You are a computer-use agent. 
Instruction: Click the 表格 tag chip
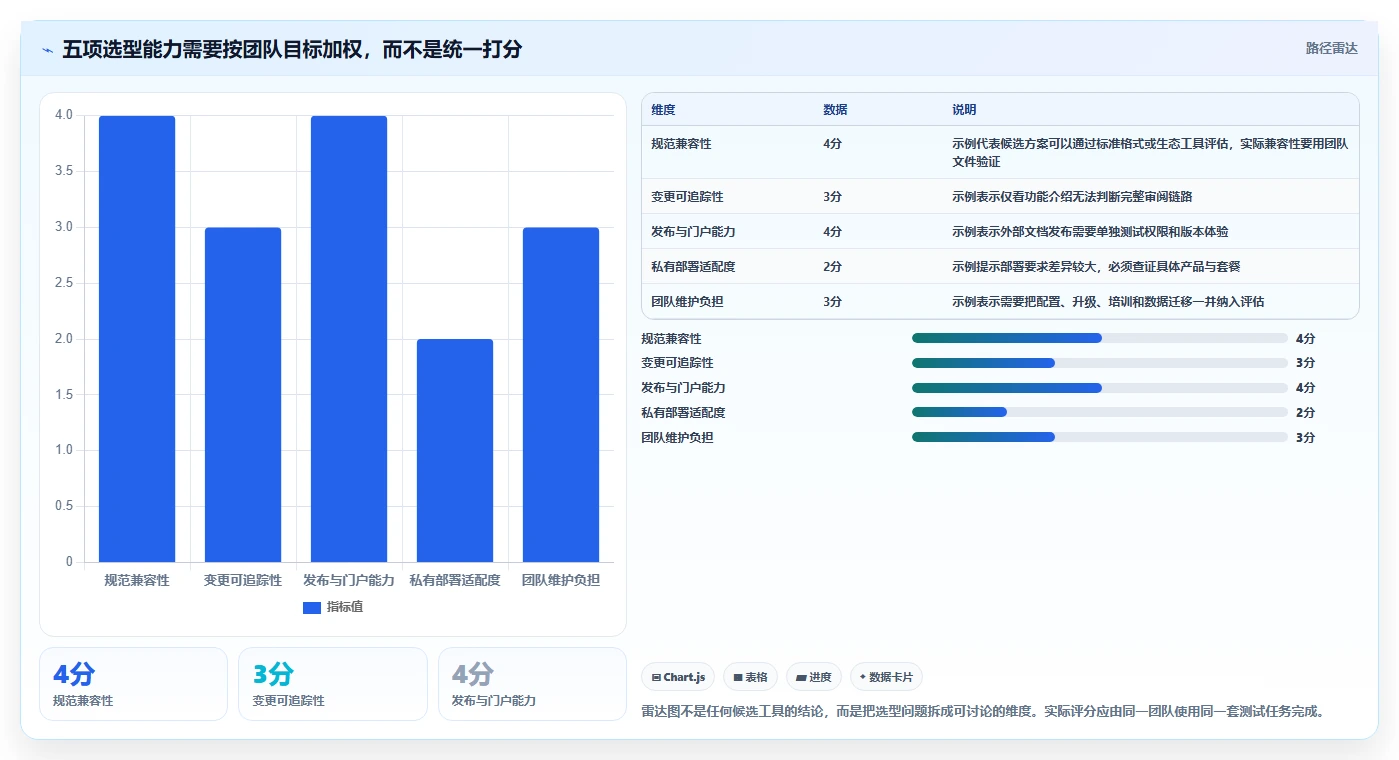click(x=750, y=677)
